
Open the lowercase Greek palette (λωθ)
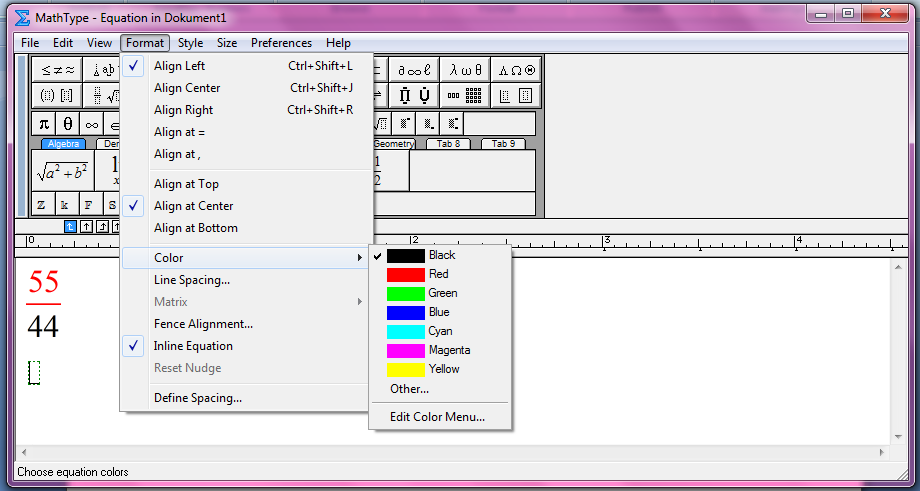click(x=465, y=70)
